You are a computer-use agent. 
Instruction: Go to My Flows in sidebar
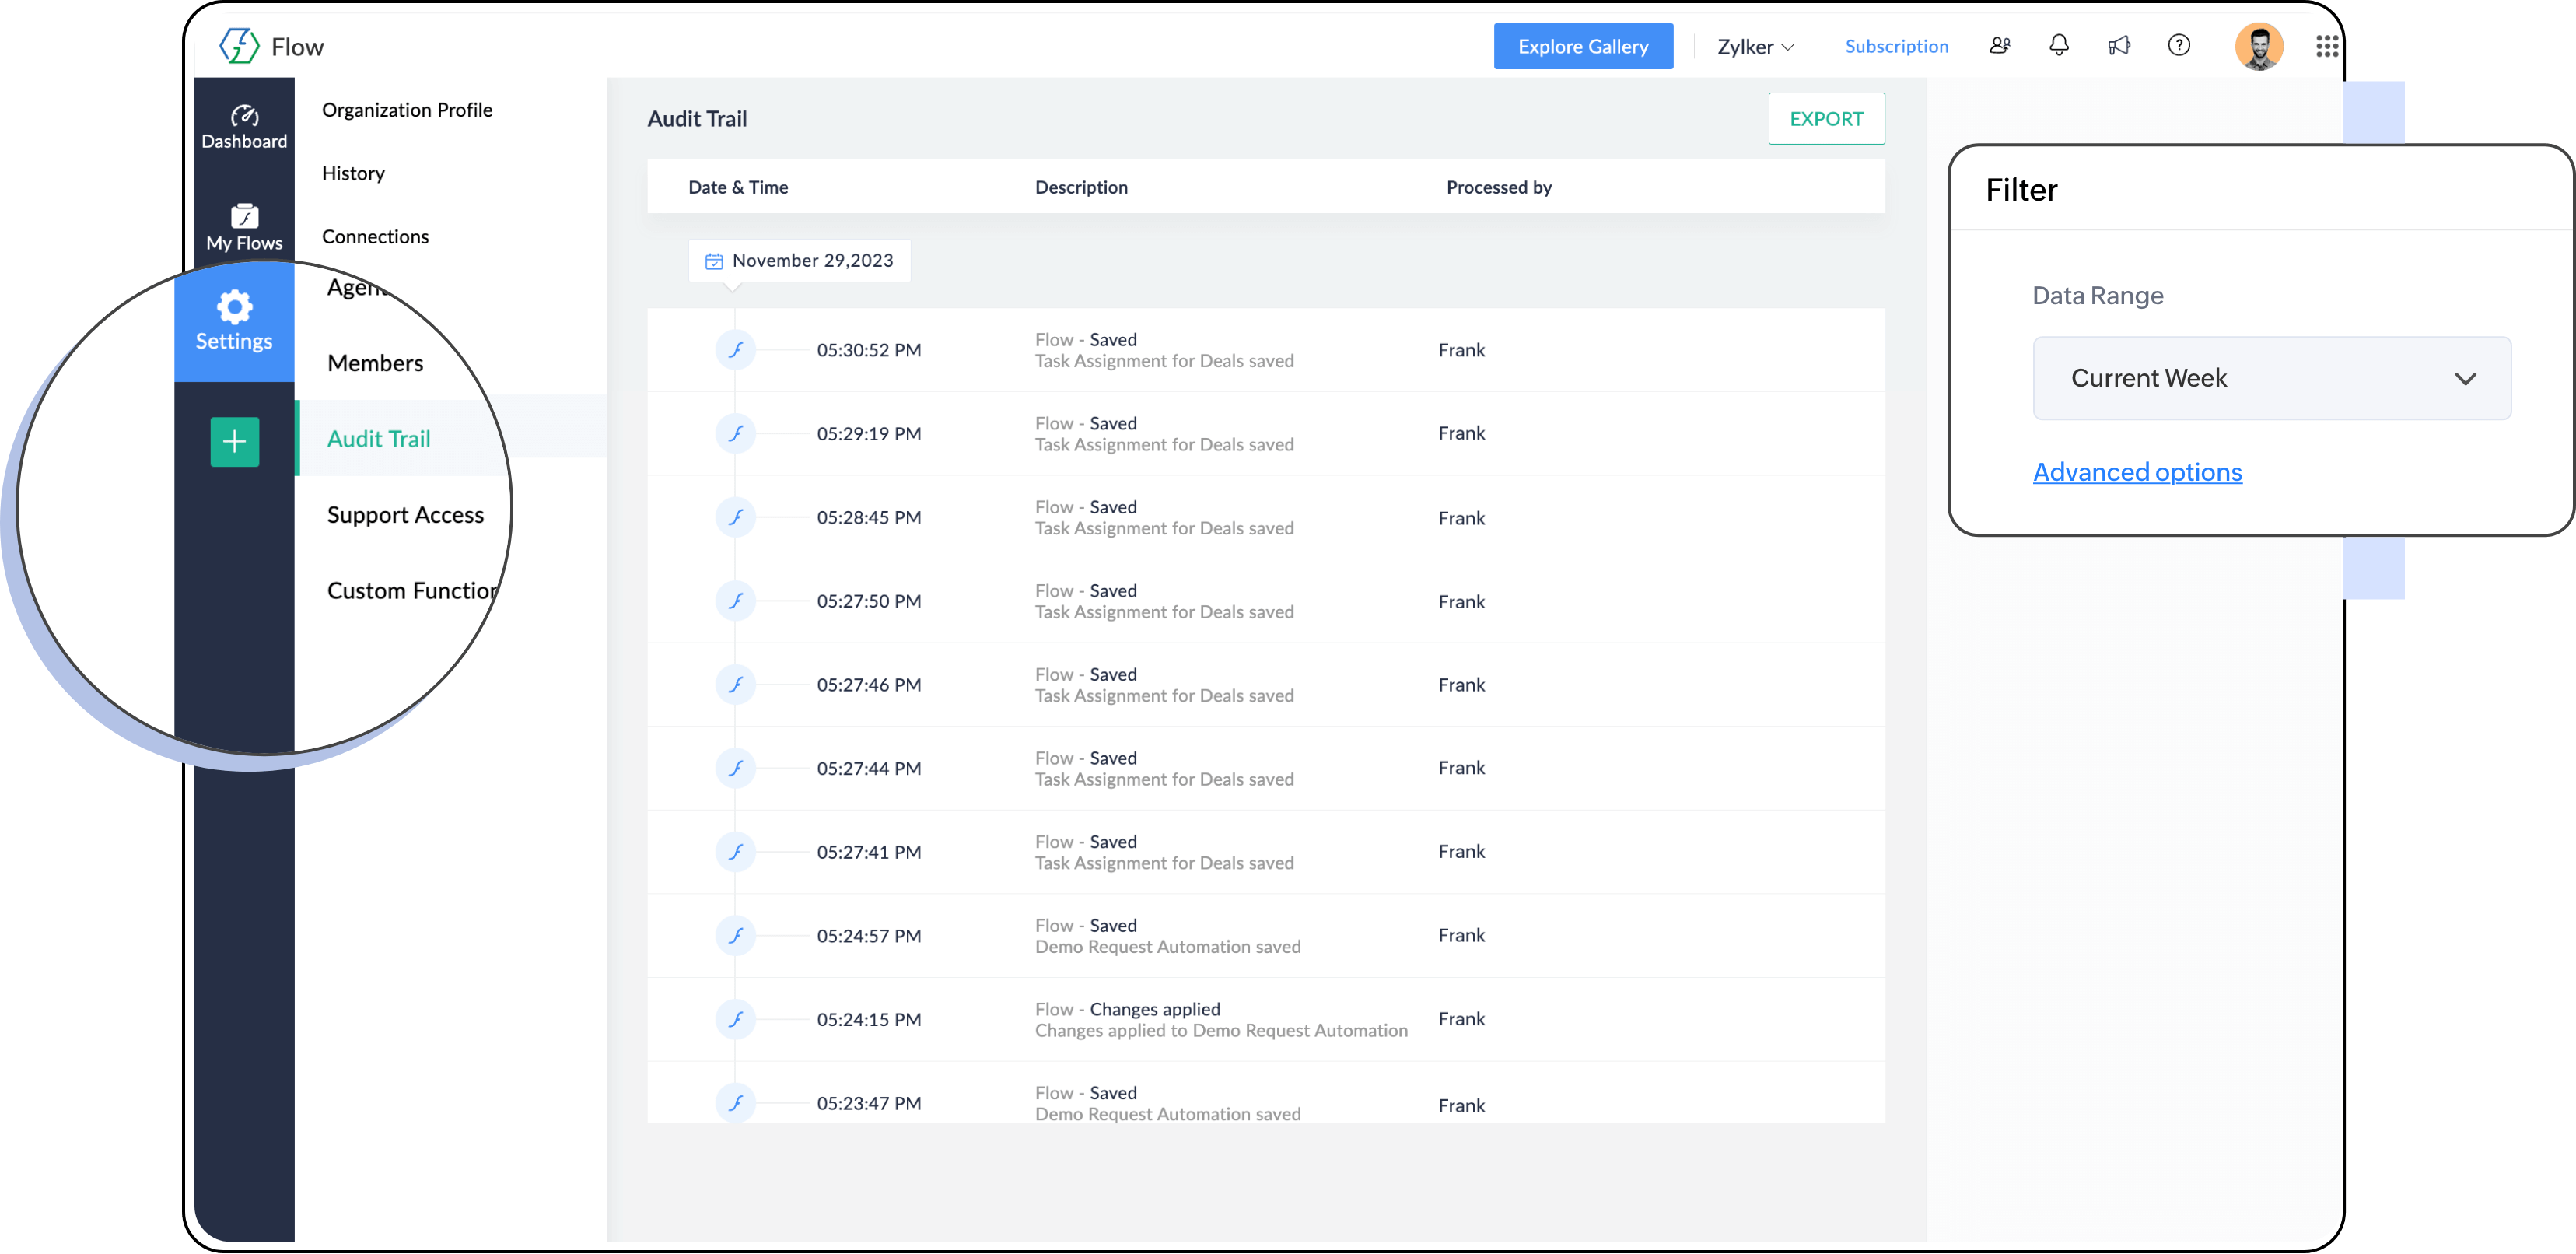(x=244, y=227)
